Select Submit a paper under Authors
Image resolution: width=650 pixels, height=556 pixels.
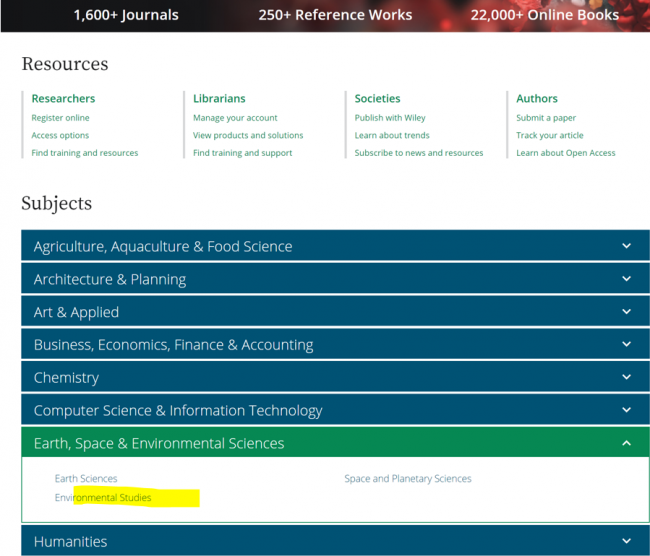click(546, 118)
